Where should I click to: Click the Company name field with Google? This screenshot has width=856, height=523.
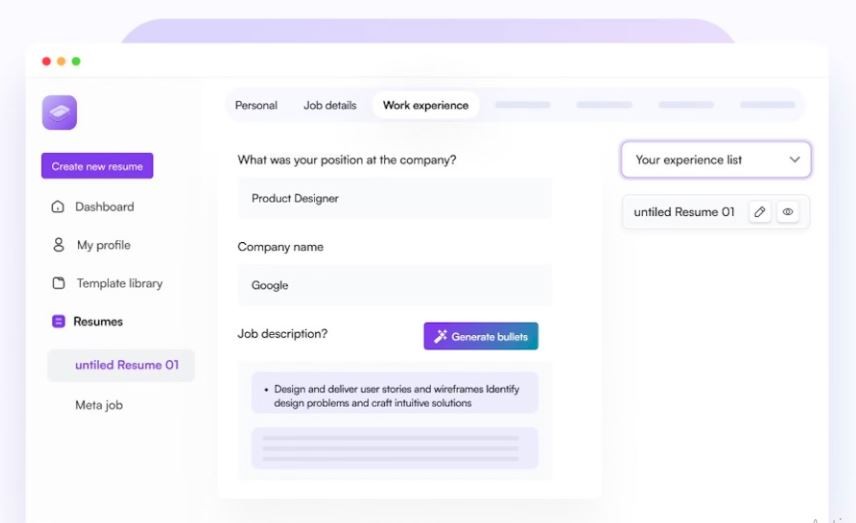[x=394, y=285]
